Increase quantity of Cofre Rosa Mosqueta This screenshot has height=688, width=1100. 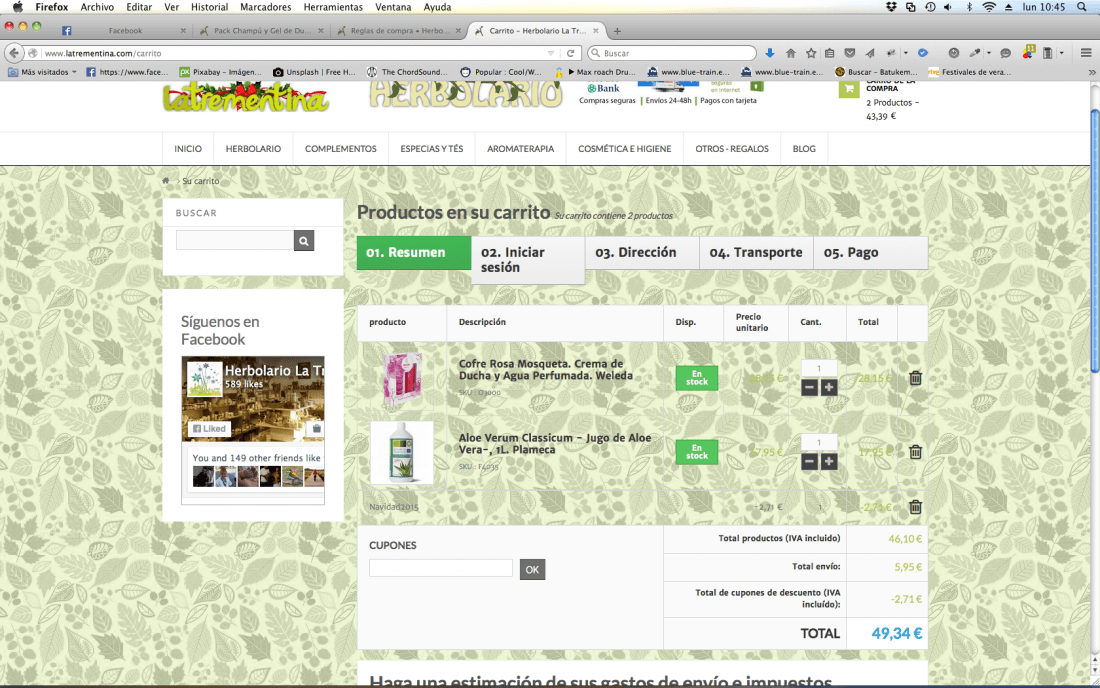click(829, 387)
